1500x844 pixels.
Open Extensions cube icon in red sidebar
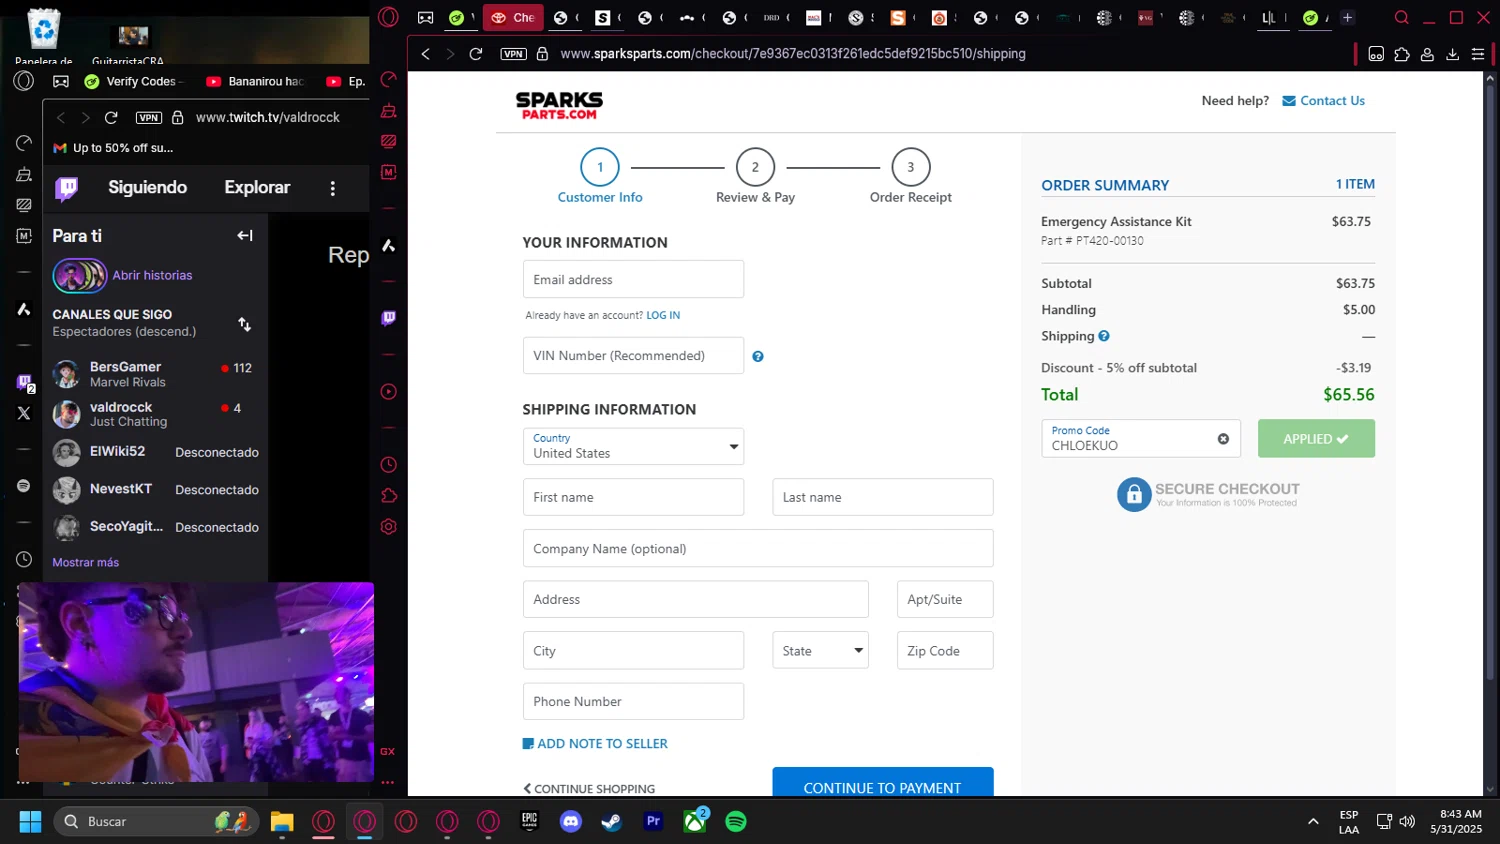pos(389,496)
